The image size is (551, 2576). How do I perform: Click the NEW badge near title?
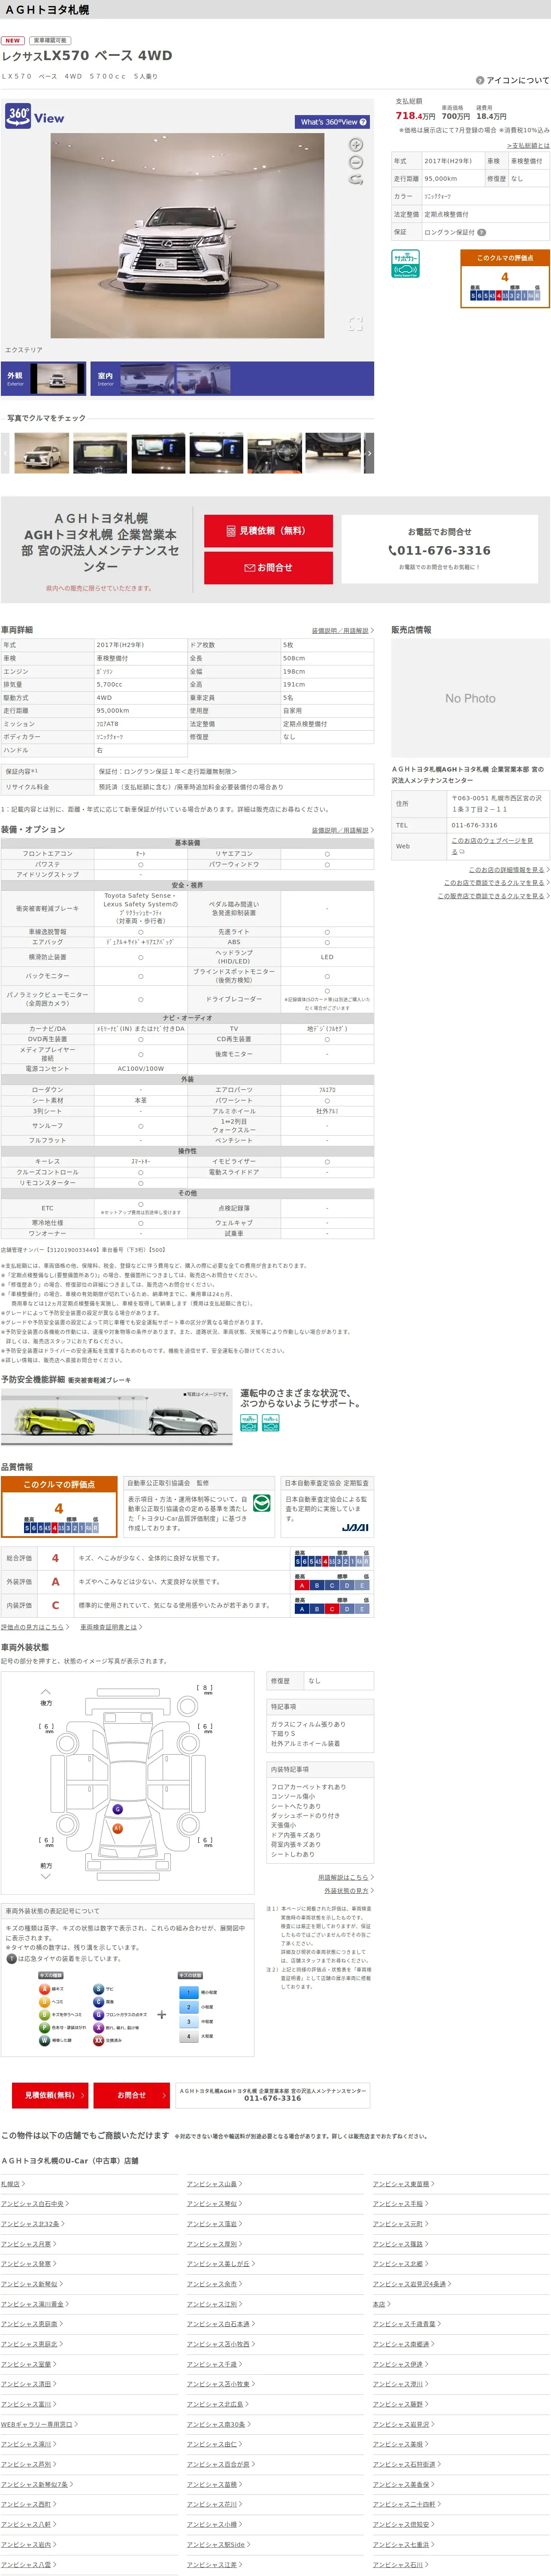pyautogui.click(x=13, y=40)
